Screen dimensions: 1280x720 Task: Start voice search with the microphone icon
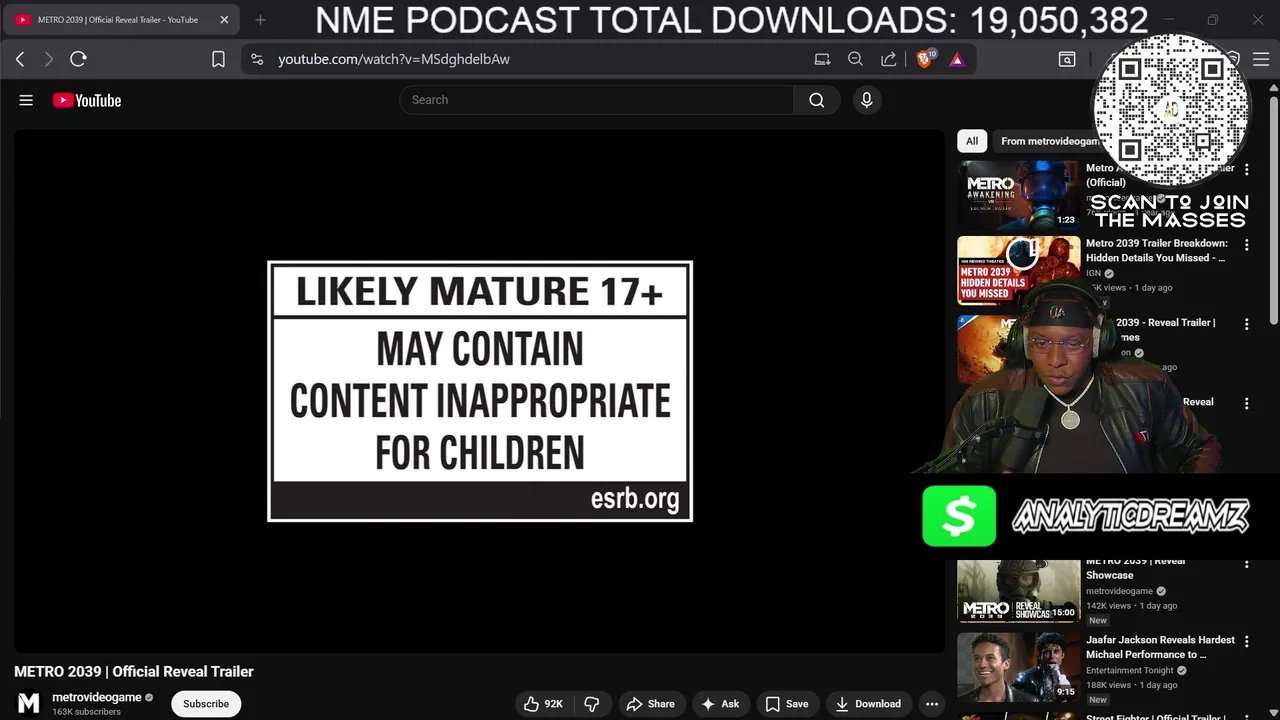(867, 100)
